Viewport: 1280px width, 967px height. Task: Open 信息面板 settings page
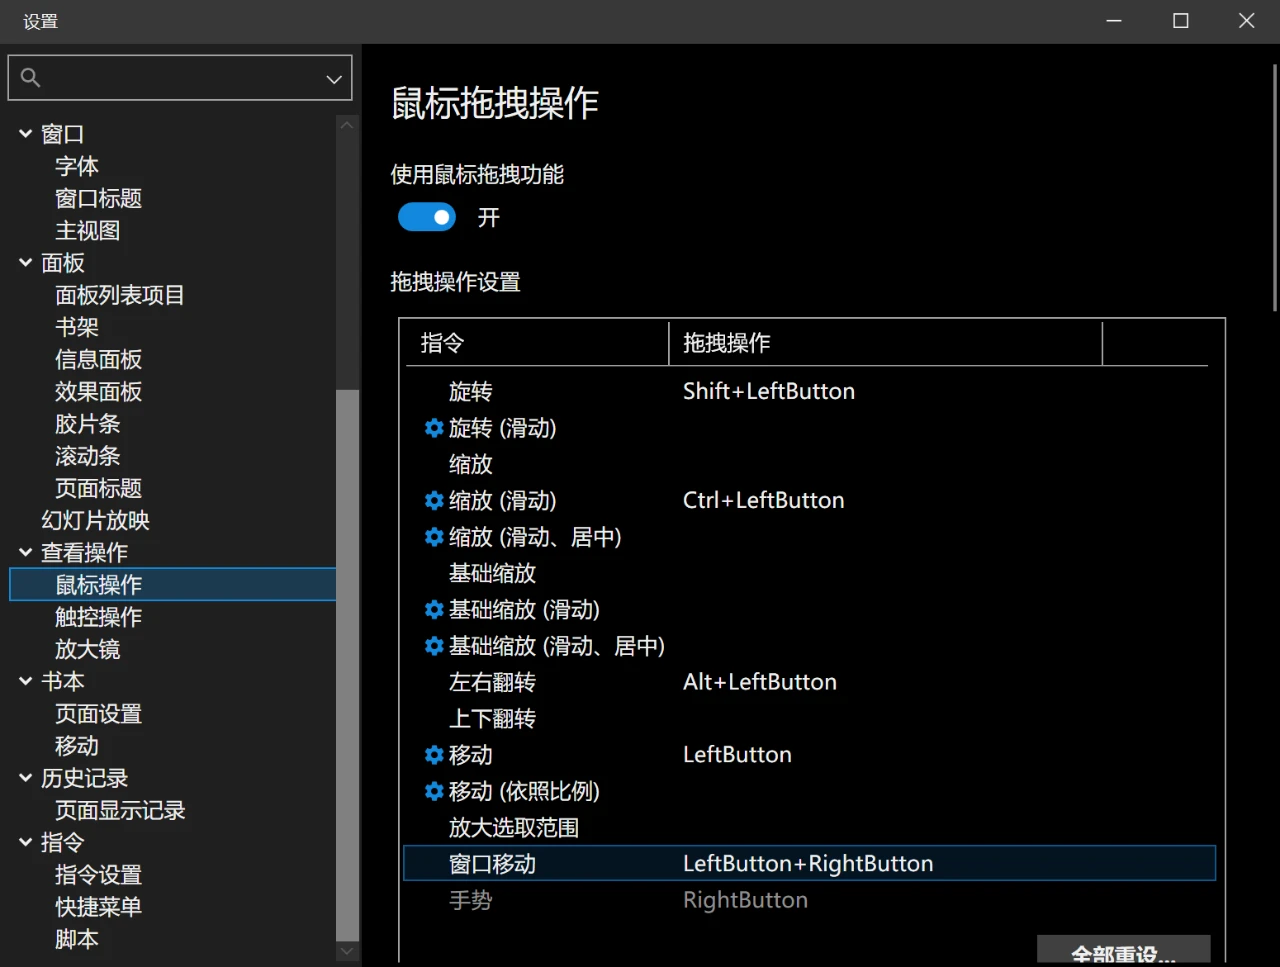click(x=98, y=359)
